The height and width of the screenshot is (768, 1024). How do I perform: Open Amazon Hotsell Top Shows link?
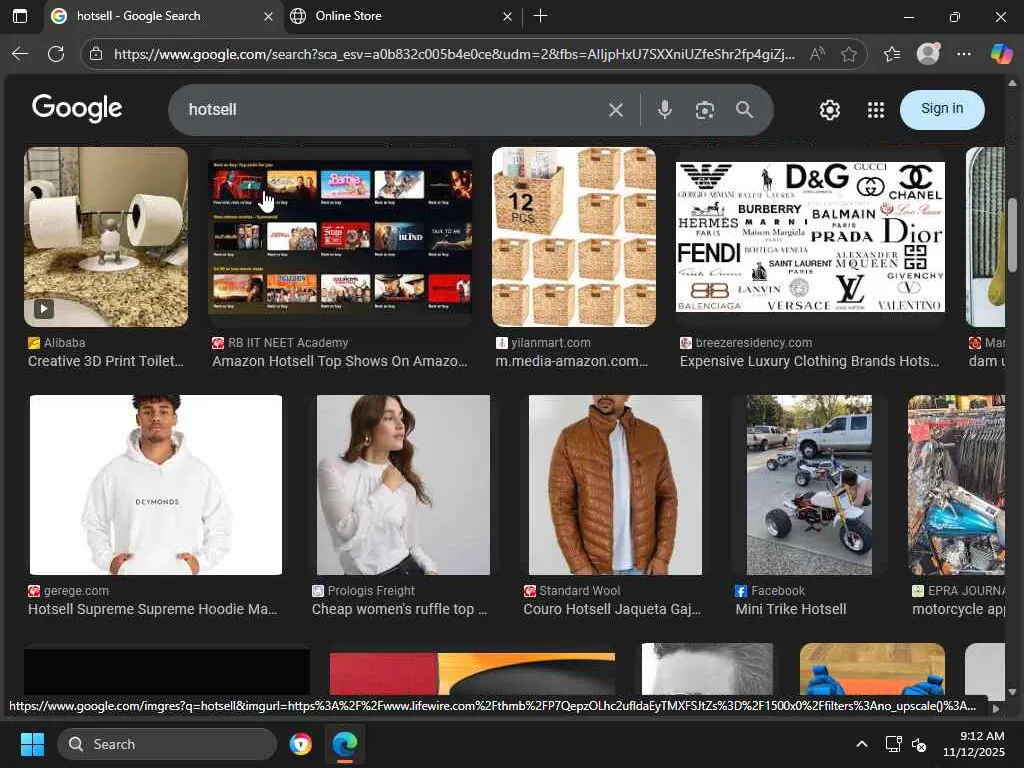pos(340,361)
